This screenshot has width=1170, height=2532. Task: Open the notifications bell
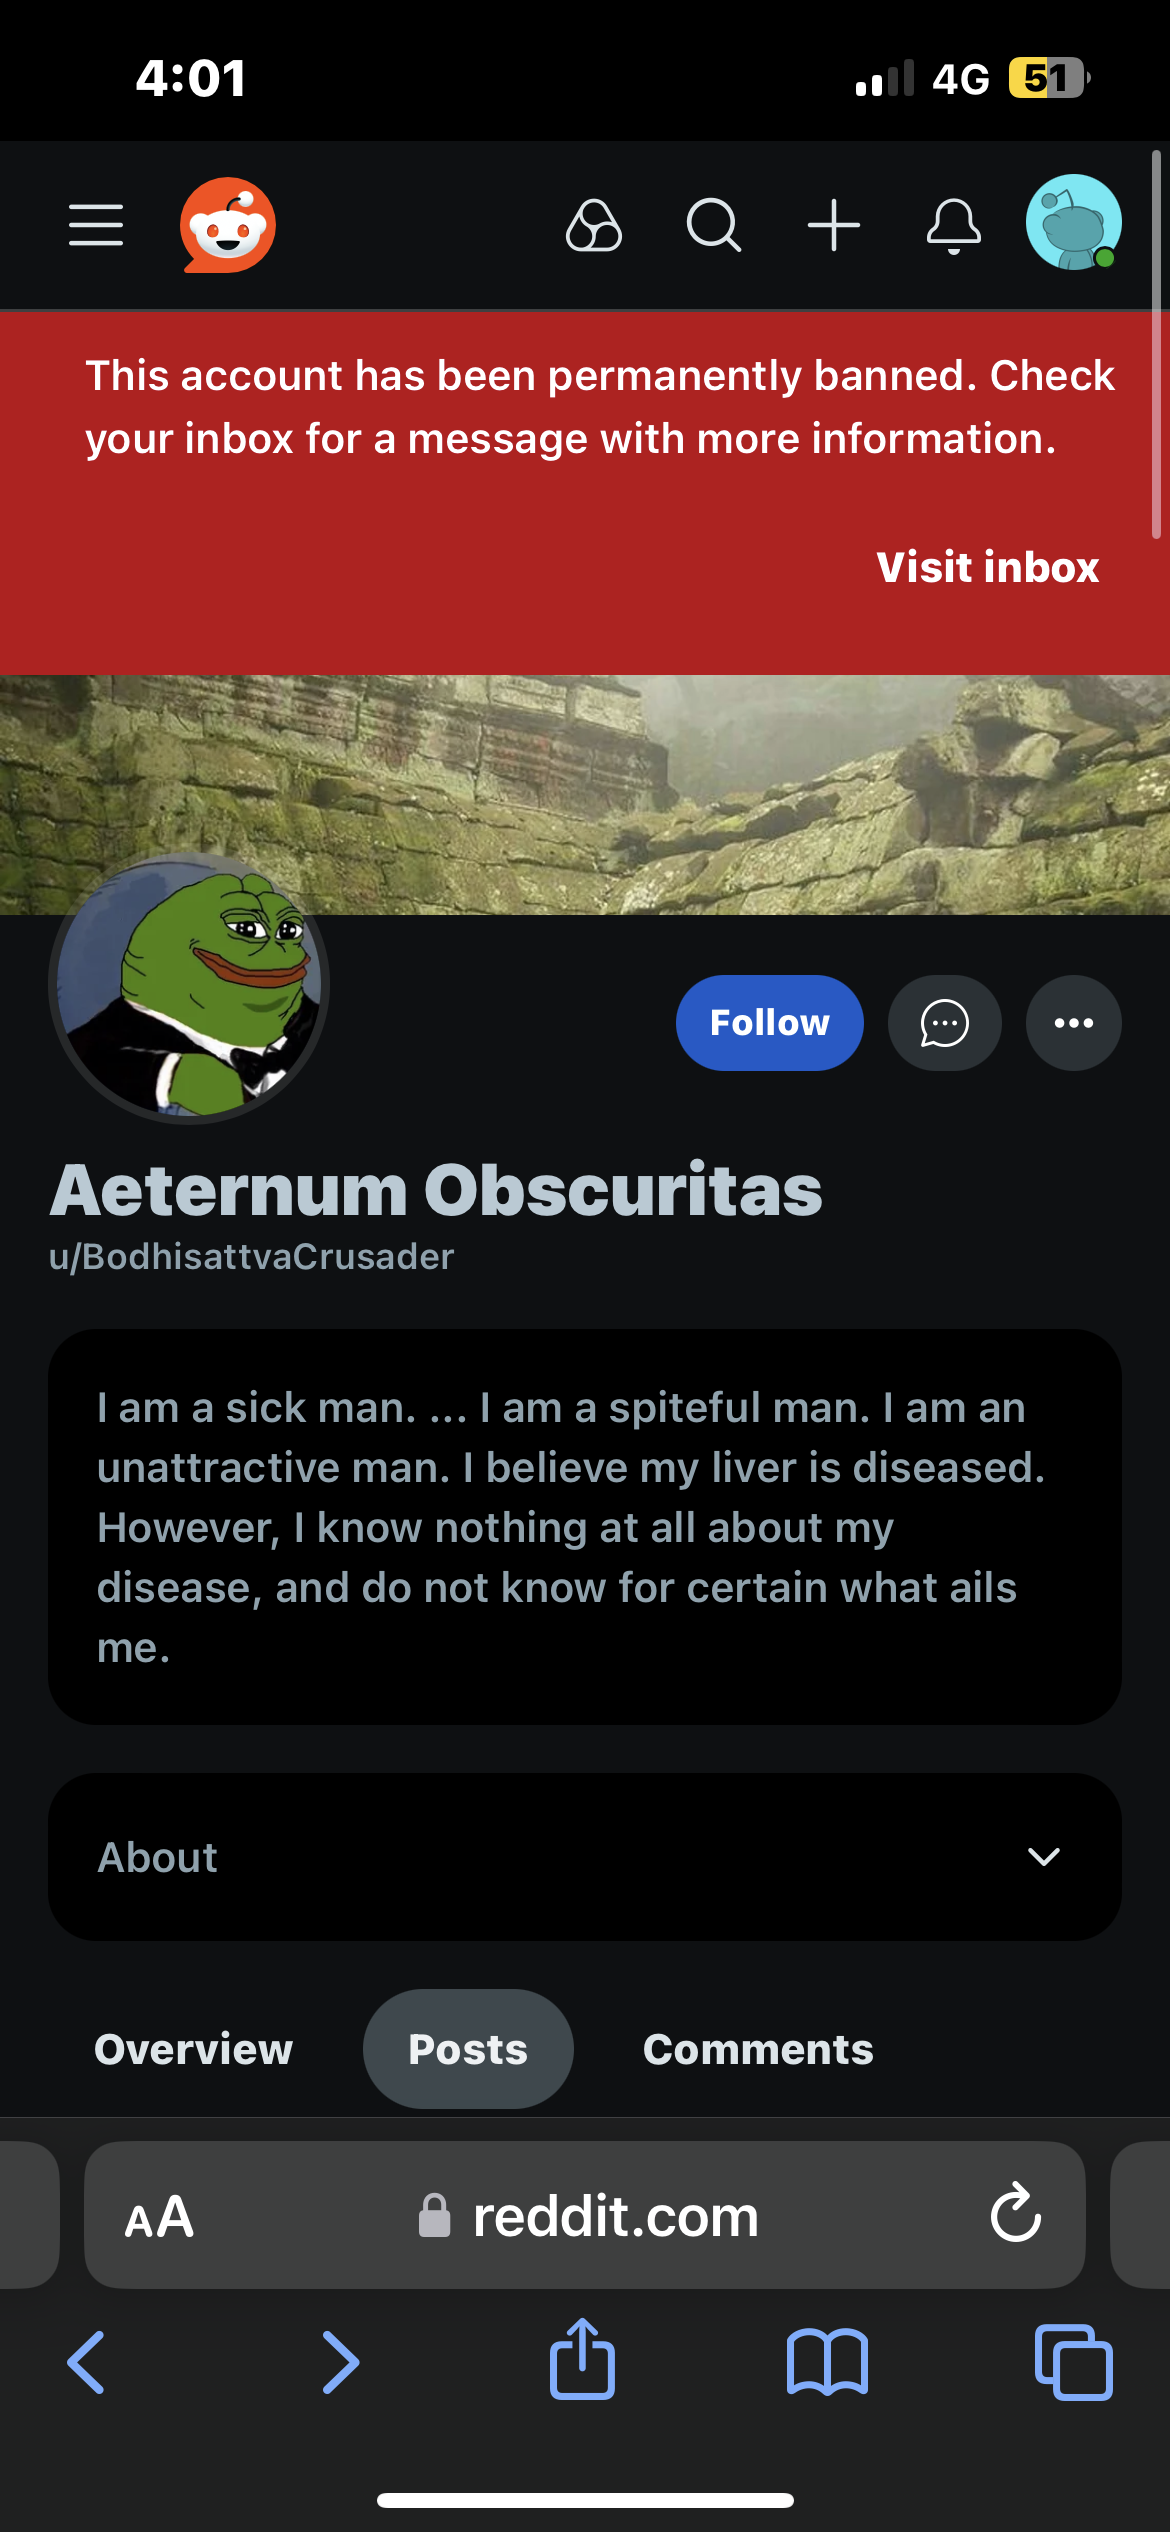[954, 226]
